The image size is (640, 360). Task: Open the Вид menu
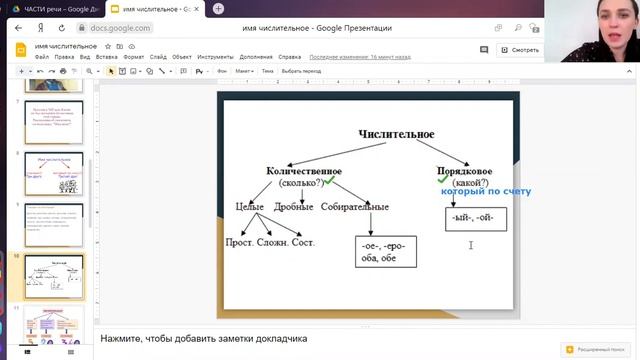[x=85, y=57]
